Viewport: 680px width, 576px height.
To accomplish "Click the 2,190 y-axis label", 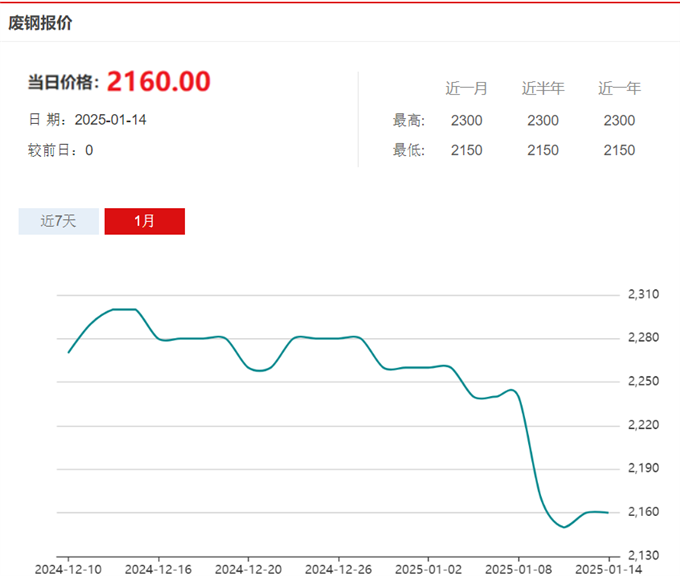I will (x=644, y=468).
